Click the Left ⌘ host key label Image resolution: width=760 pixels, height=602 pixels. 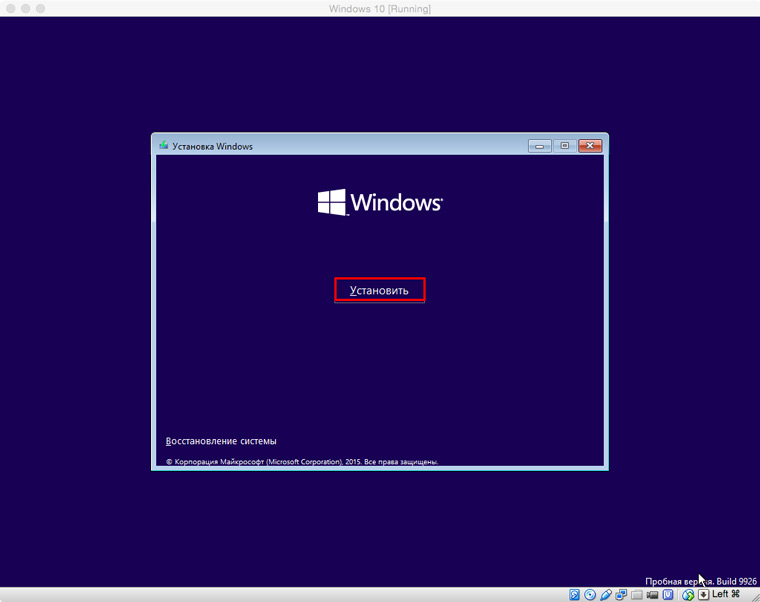(726, 594)
